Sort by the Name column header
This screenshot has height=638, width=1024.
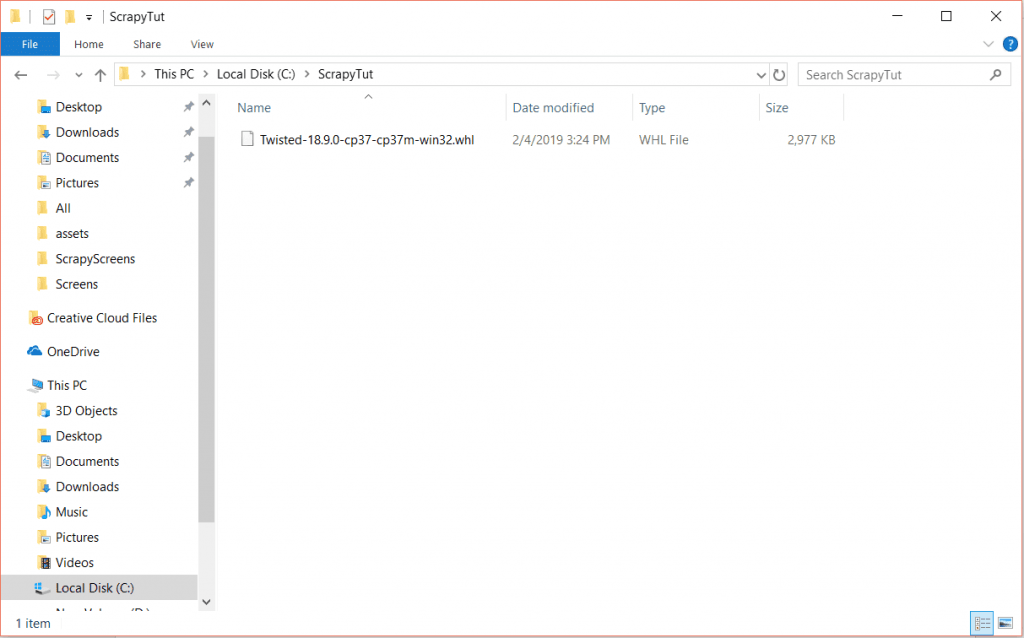pos(254,108)
